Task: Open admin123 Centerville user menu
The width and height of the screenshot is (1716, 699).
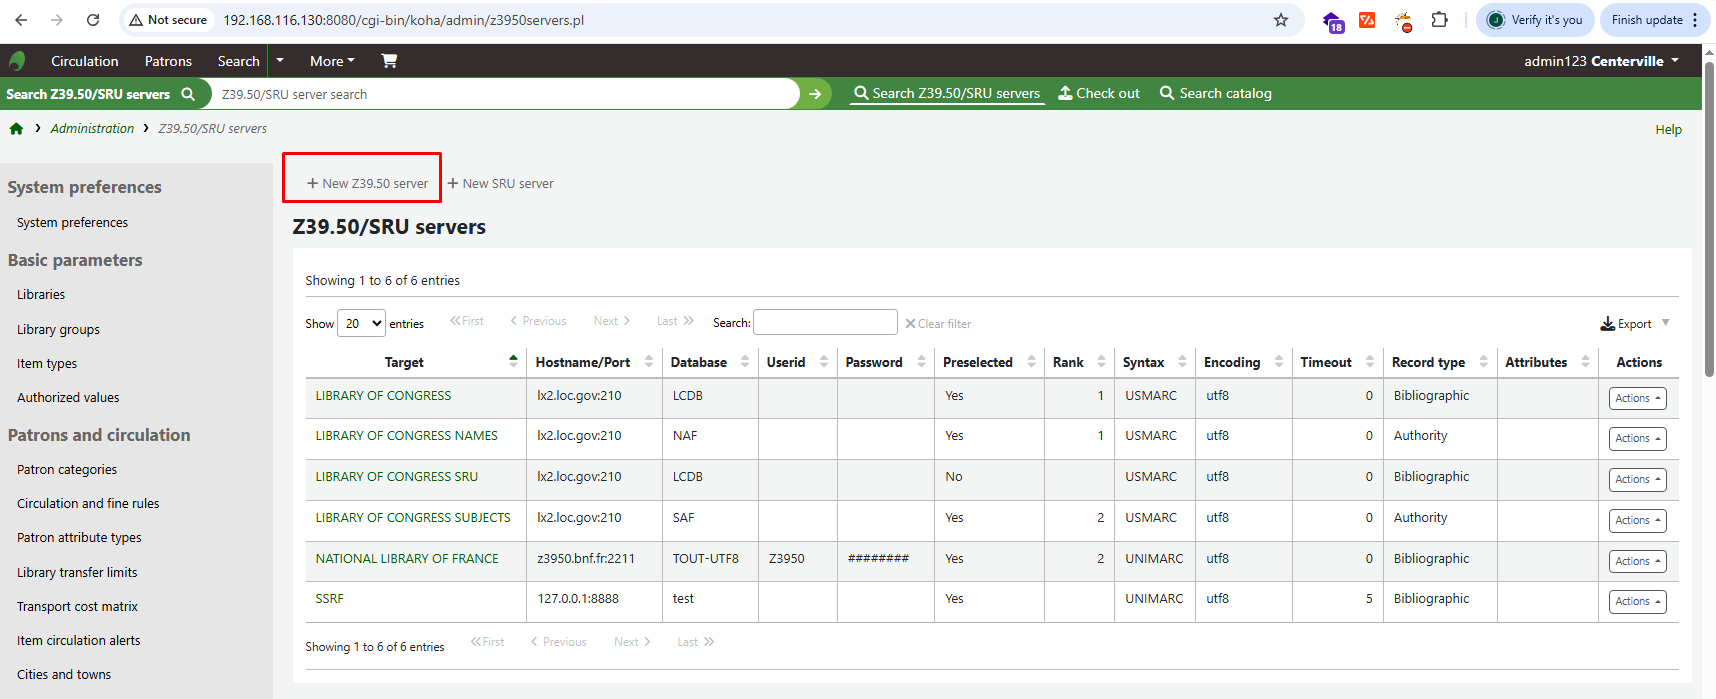Action: click(1600, 61)
